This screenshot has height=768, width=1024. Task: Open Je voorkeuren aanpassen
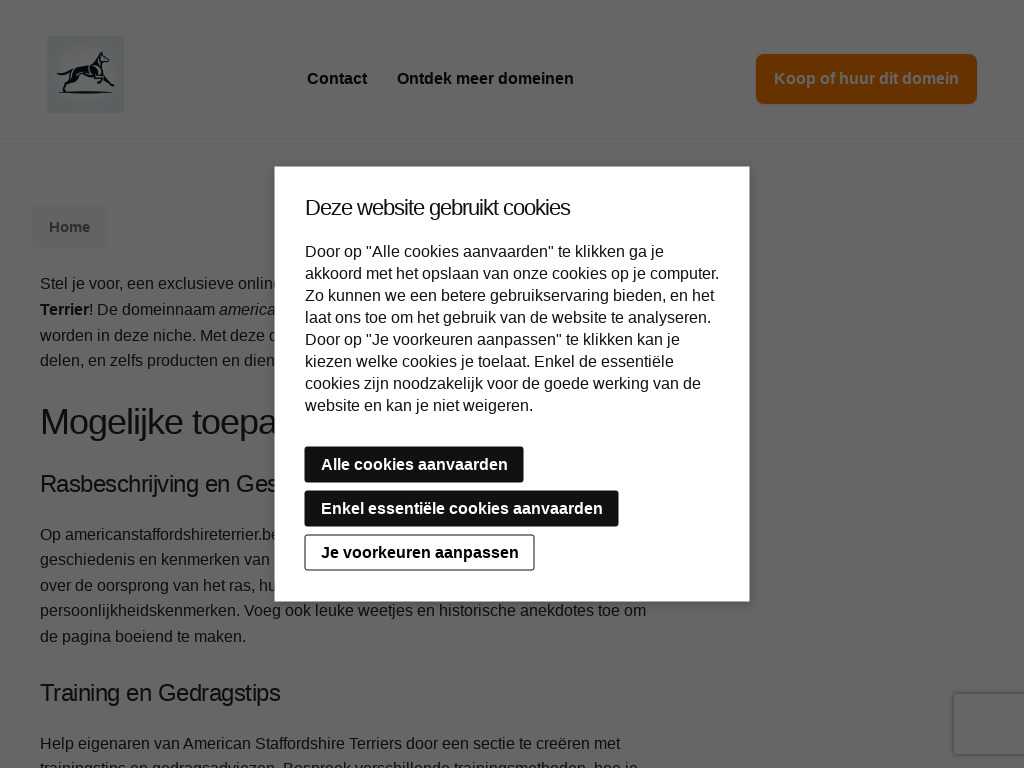(419, 552)
